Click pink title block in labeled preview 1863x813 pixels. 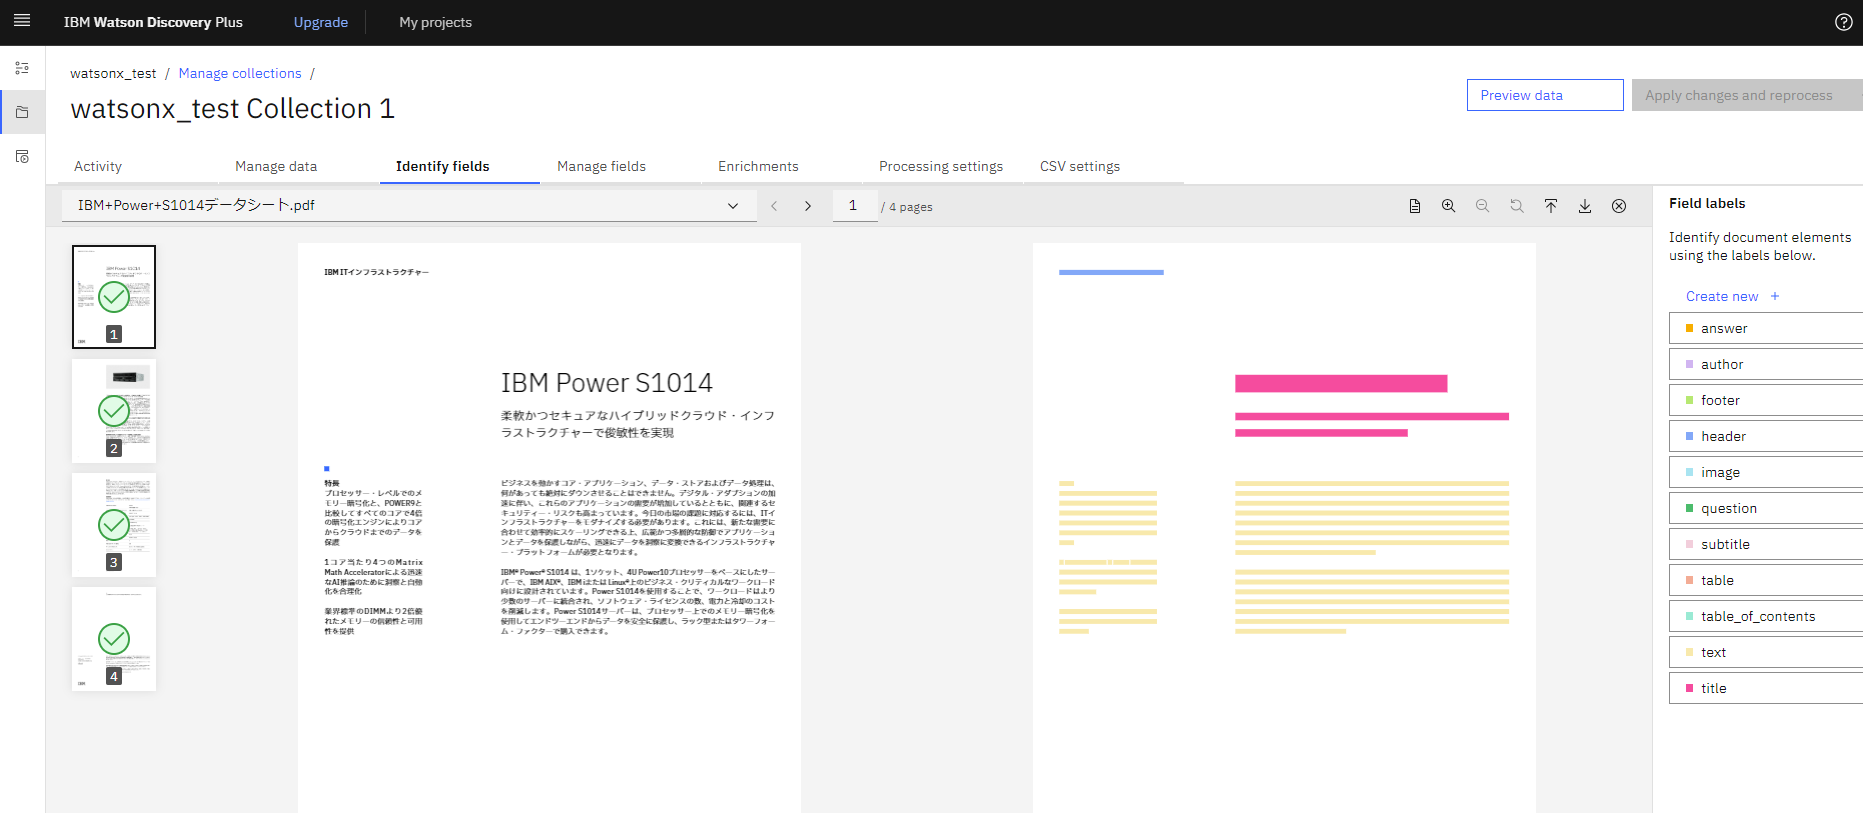[x=1341, y=383]
